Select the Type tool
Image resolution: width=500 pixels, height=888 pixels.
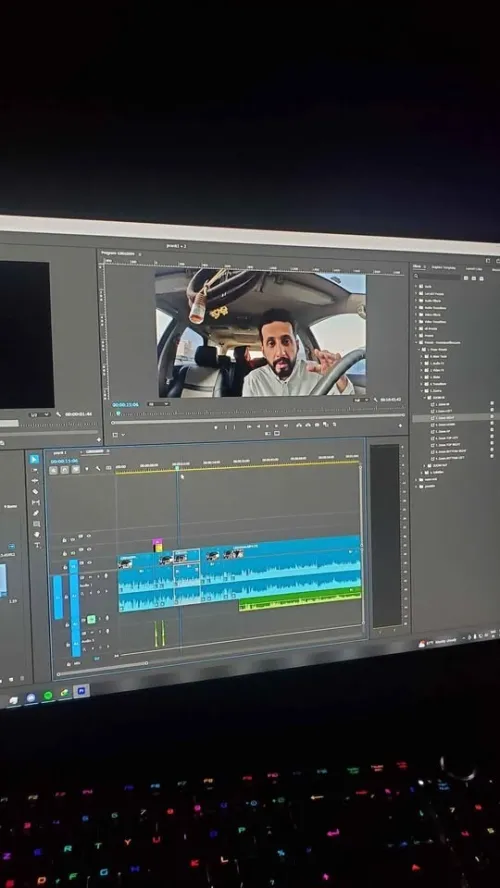pyautogui.click(x=37, y=545)
